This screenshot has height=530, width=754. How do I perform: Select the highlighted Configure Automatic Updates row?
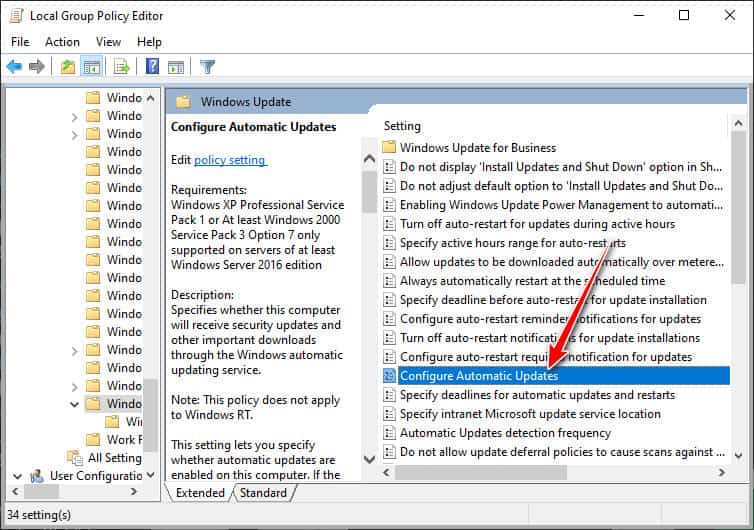[x=564, y=375]
